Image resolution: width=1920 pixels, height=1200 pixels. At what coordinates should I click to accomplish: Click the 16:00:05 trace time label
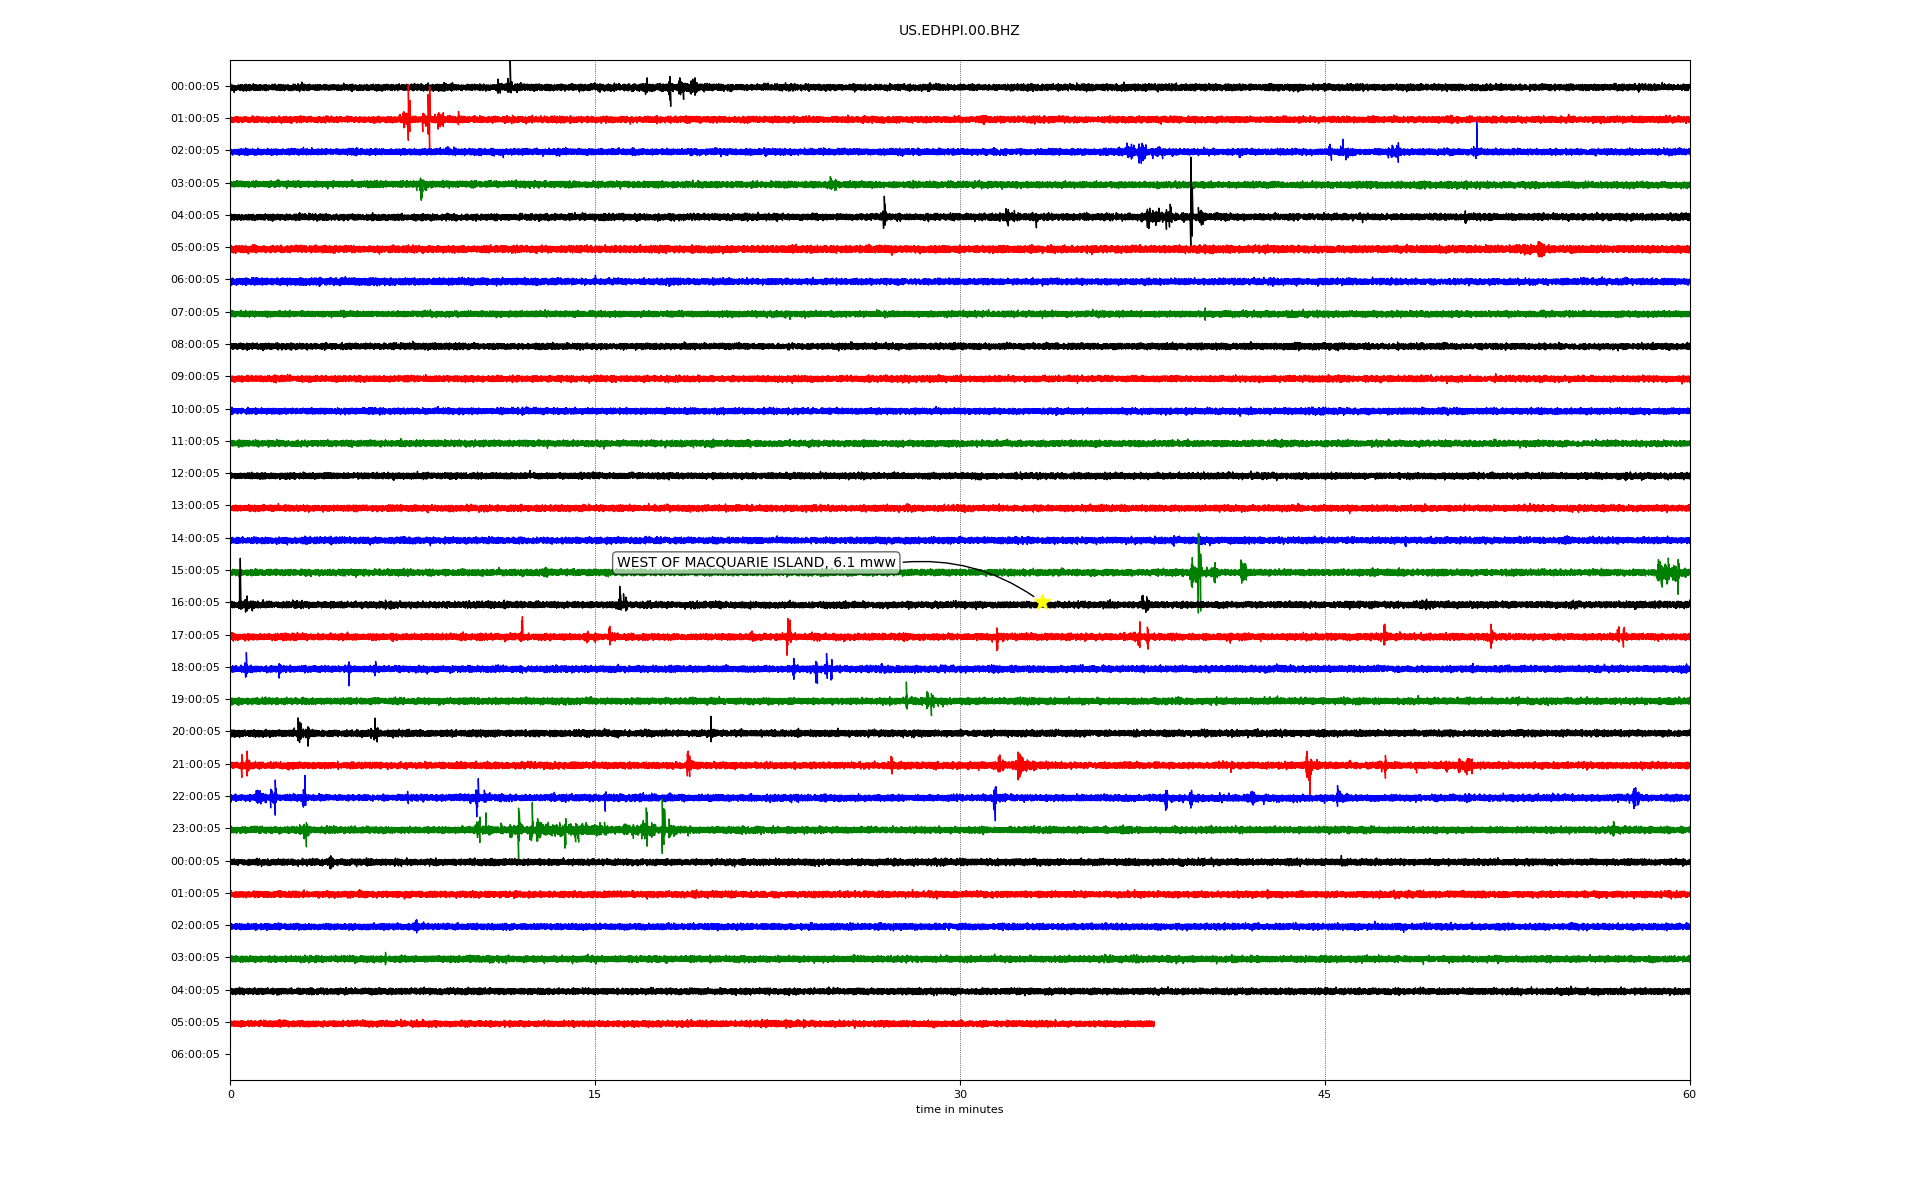[195, 603]
